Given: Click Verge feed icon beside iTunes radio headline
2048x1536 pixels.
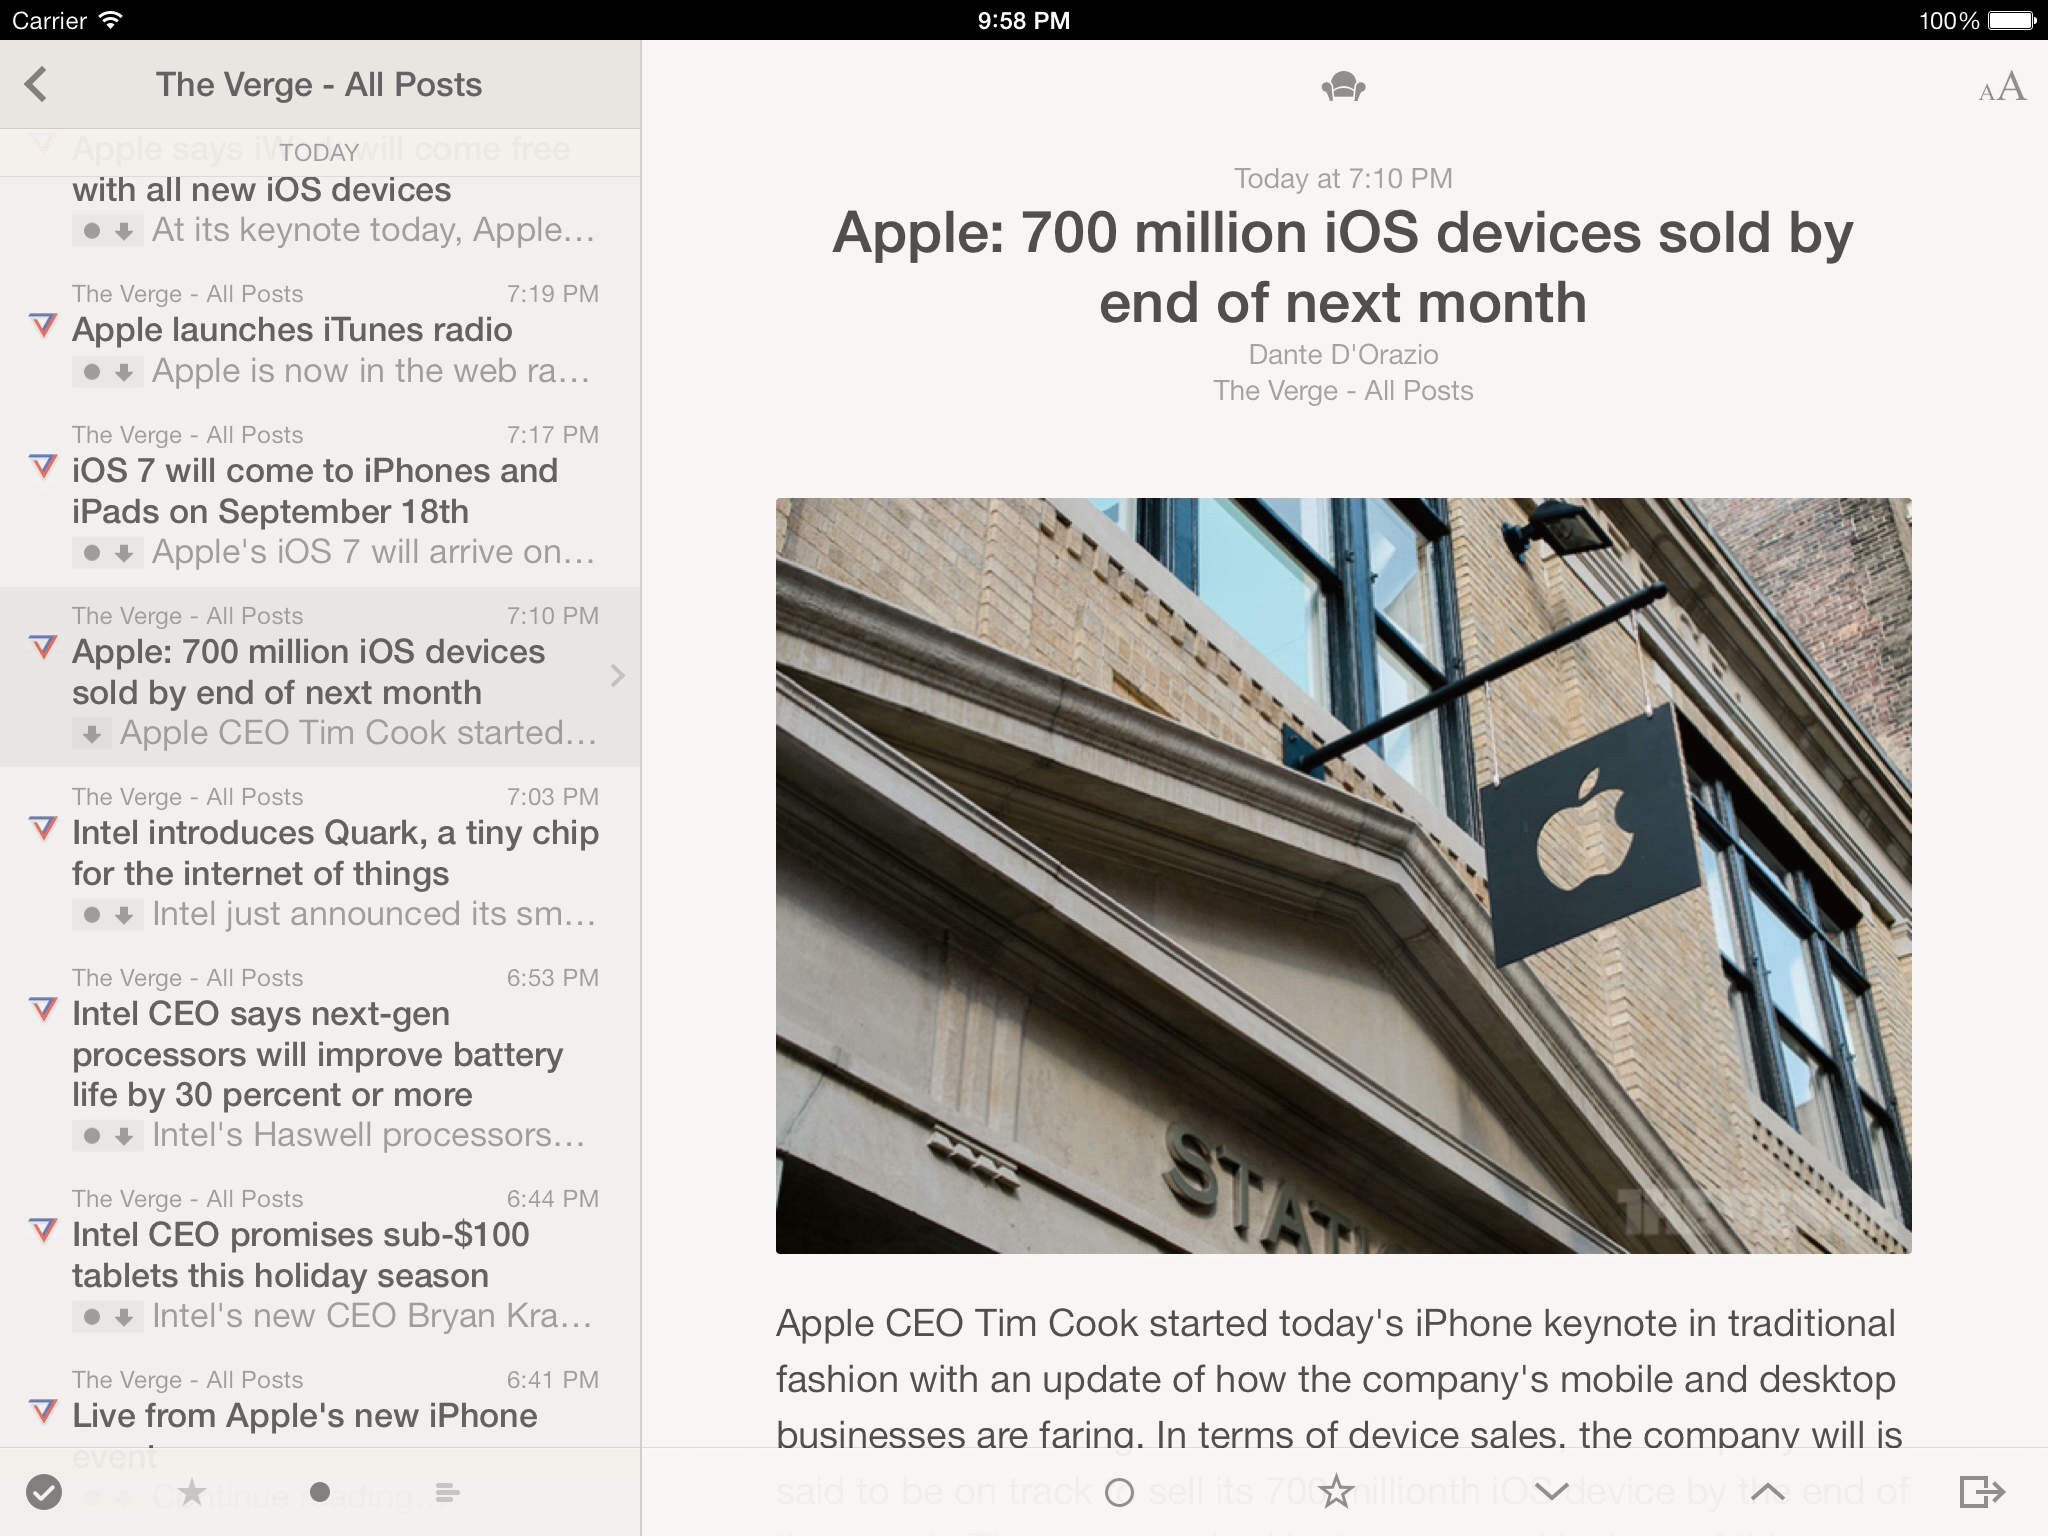Looking at the screenshot, I should [43, 325].
